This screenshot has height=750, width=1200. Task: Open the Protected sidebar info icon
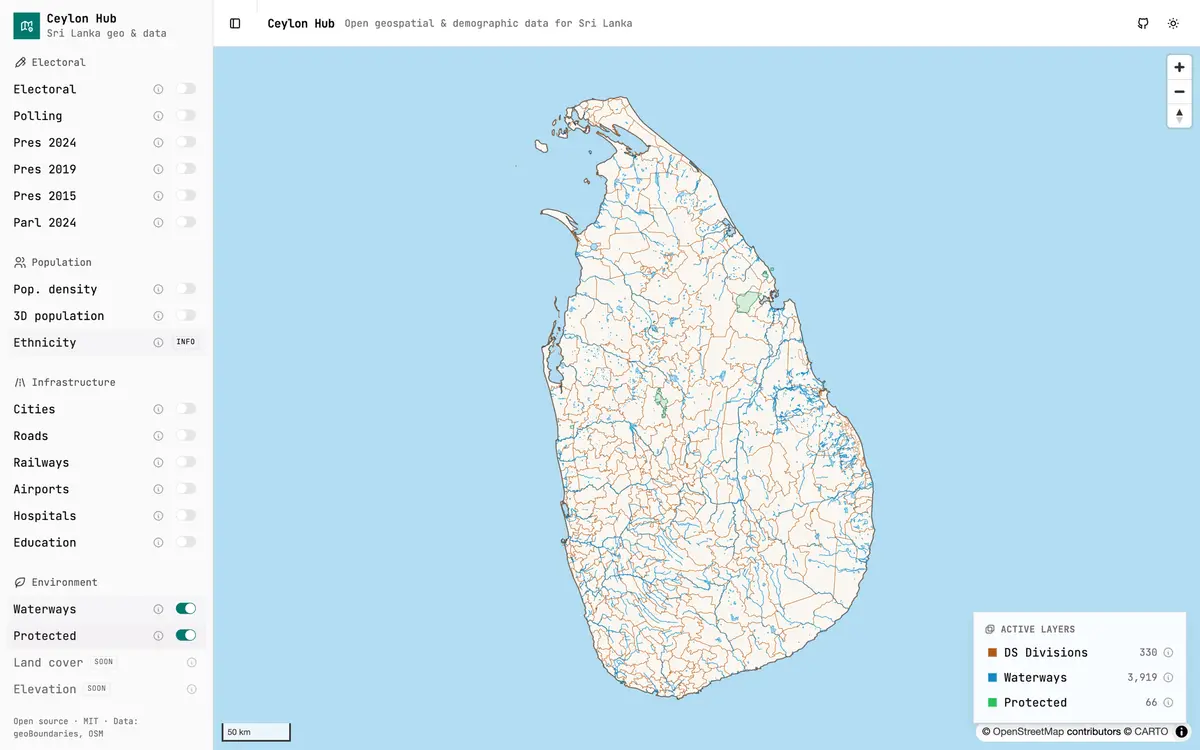click(x=158, y=636)
